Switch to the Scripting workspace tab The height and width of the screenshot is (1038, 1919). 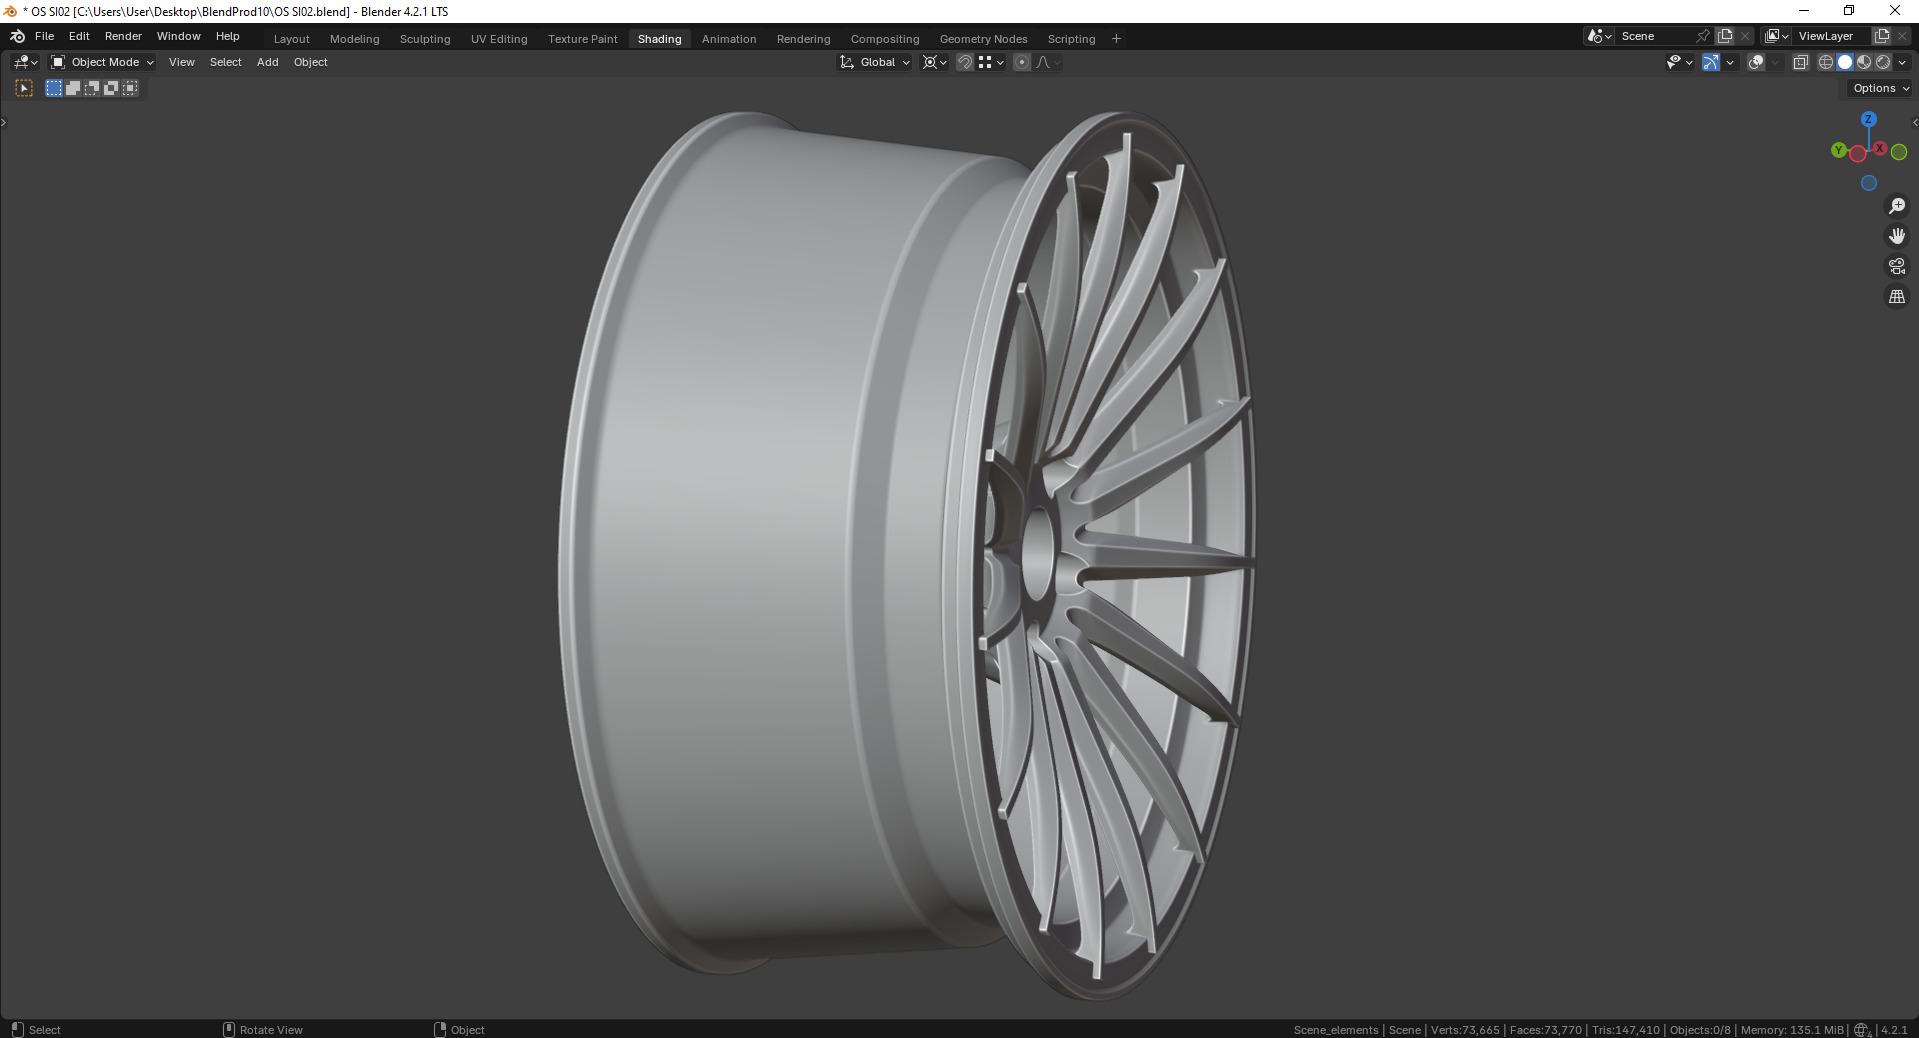(x=1072, y=39)
